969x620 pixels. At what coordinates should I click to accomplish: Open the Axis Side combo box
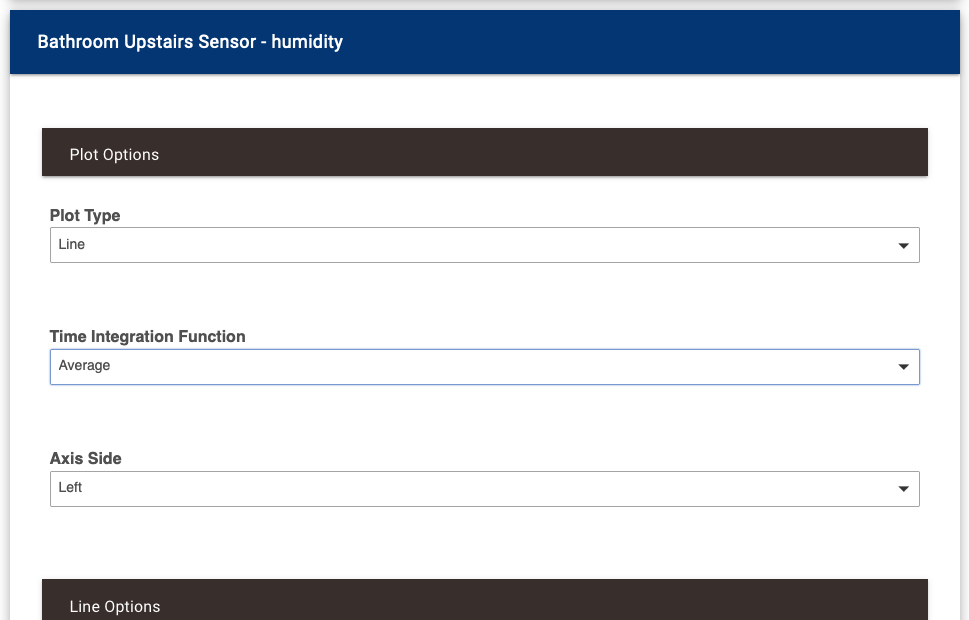pos(484,489)
